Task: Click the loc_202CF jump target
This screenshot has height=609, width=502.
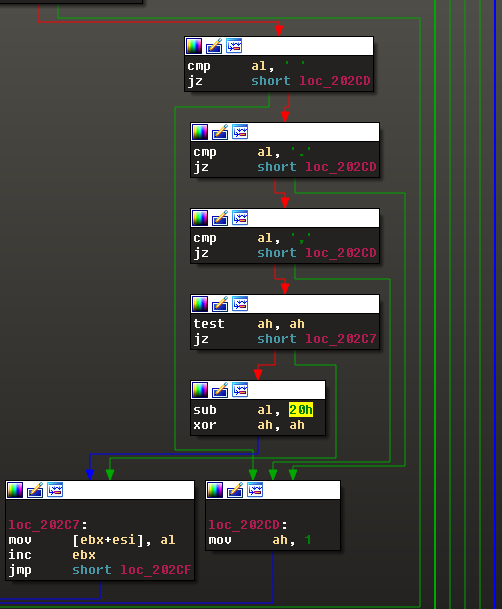Action: tap(156, 570)
